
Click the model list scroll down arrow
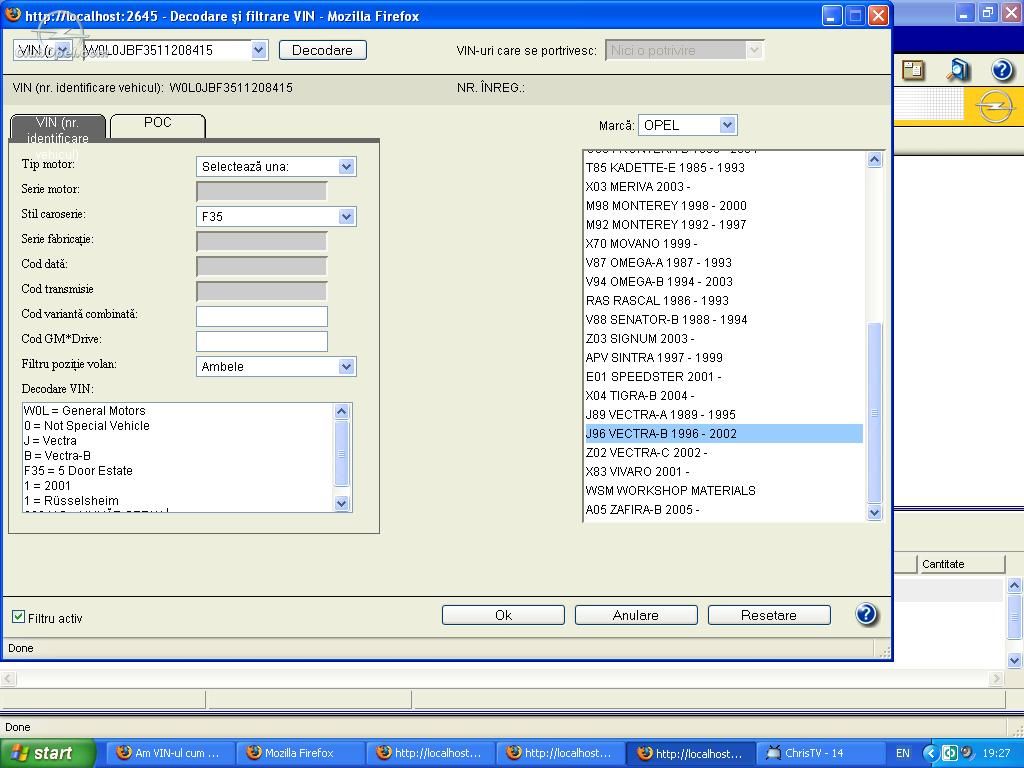[874, 513]
